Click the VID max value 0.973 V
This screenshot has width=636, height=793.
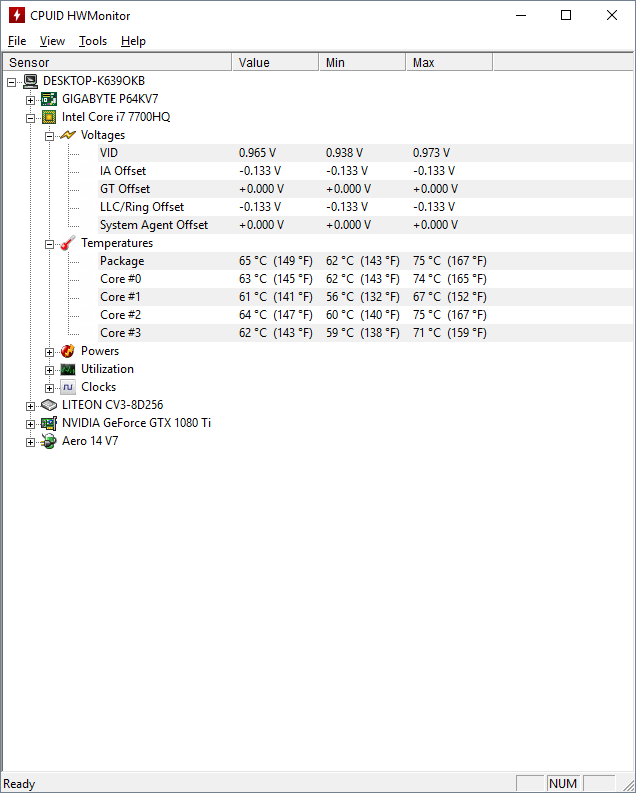tap(431, 153)
